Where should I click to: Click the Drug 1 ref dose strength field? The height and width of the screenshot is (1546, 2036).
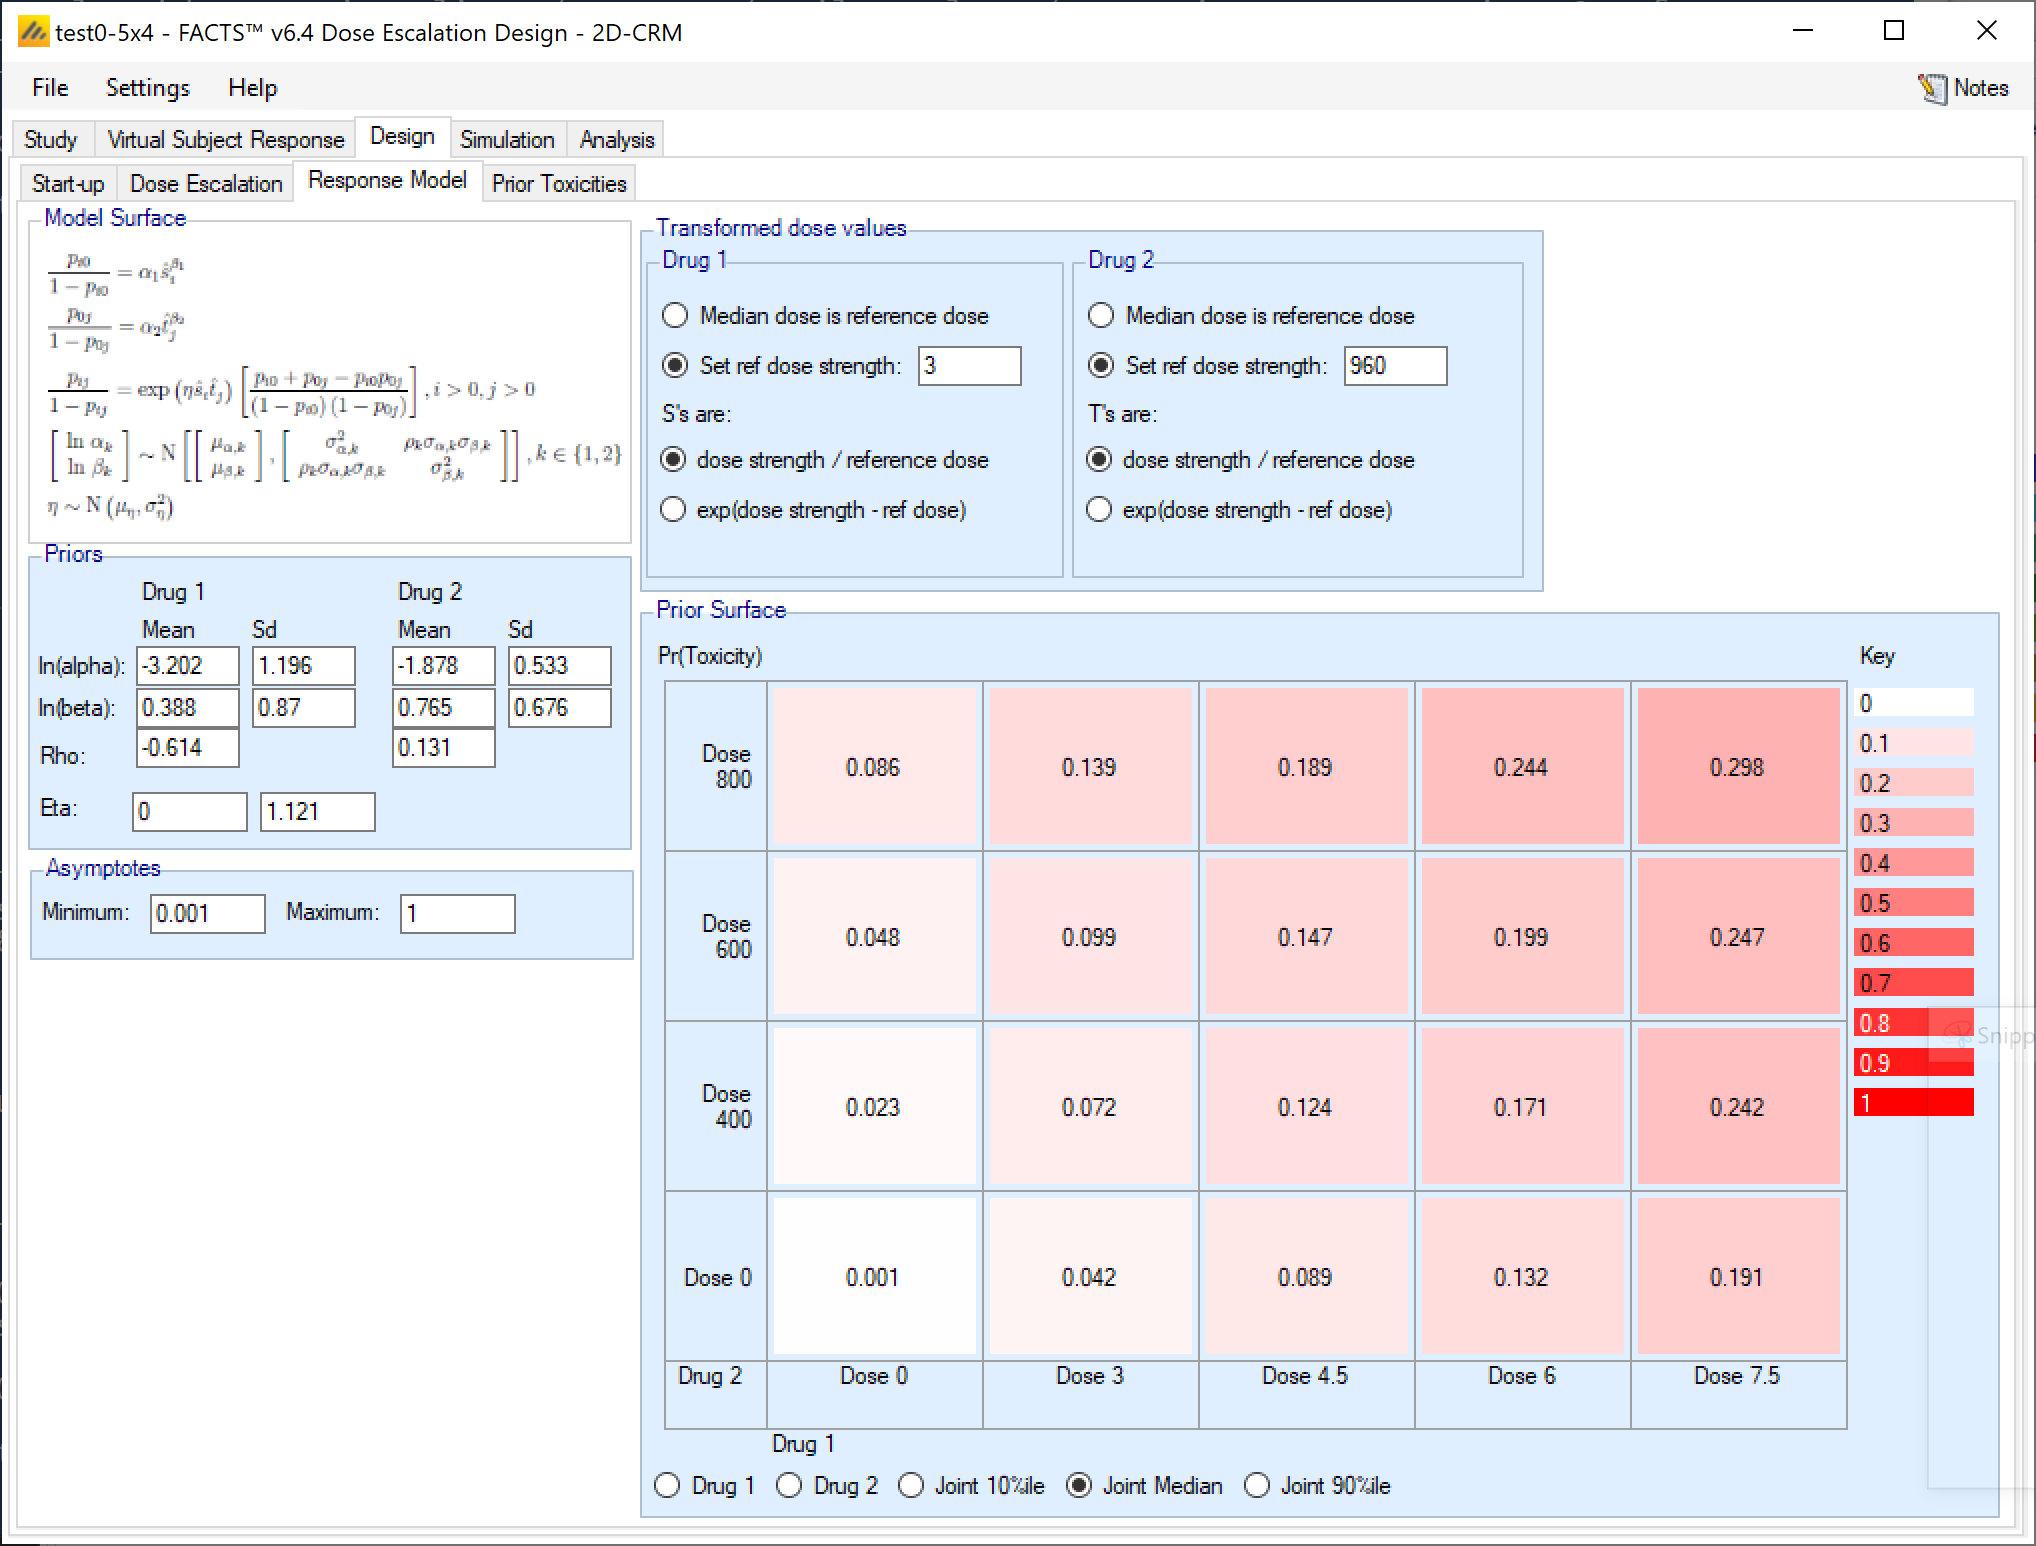(x=968, y=366)
